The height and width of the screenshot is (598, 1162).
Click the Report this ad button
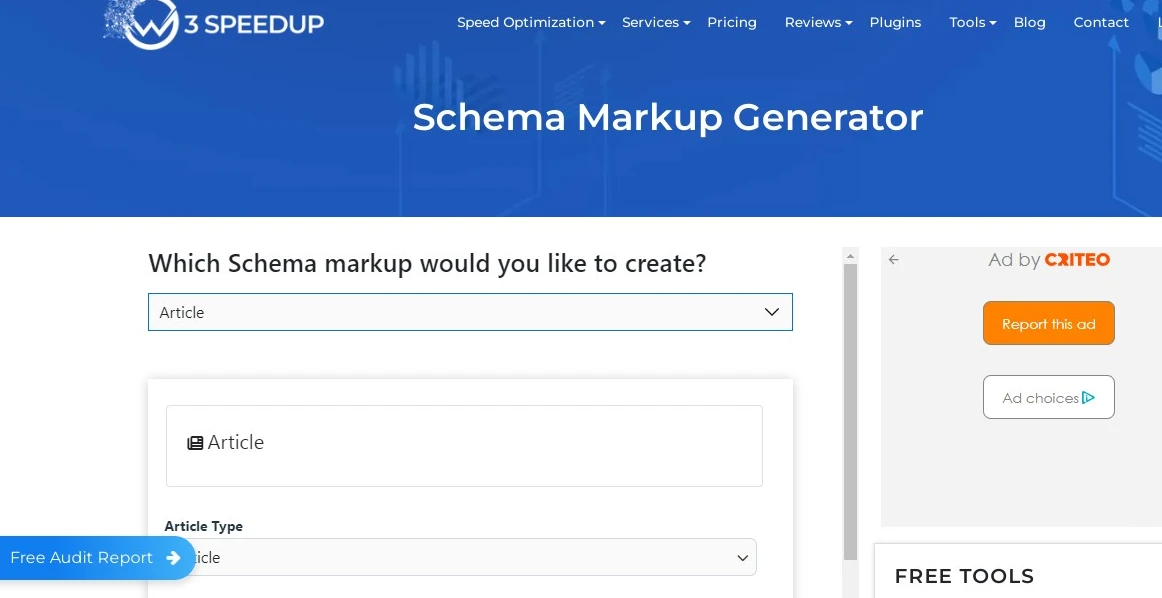click(x=1048, y=323)
